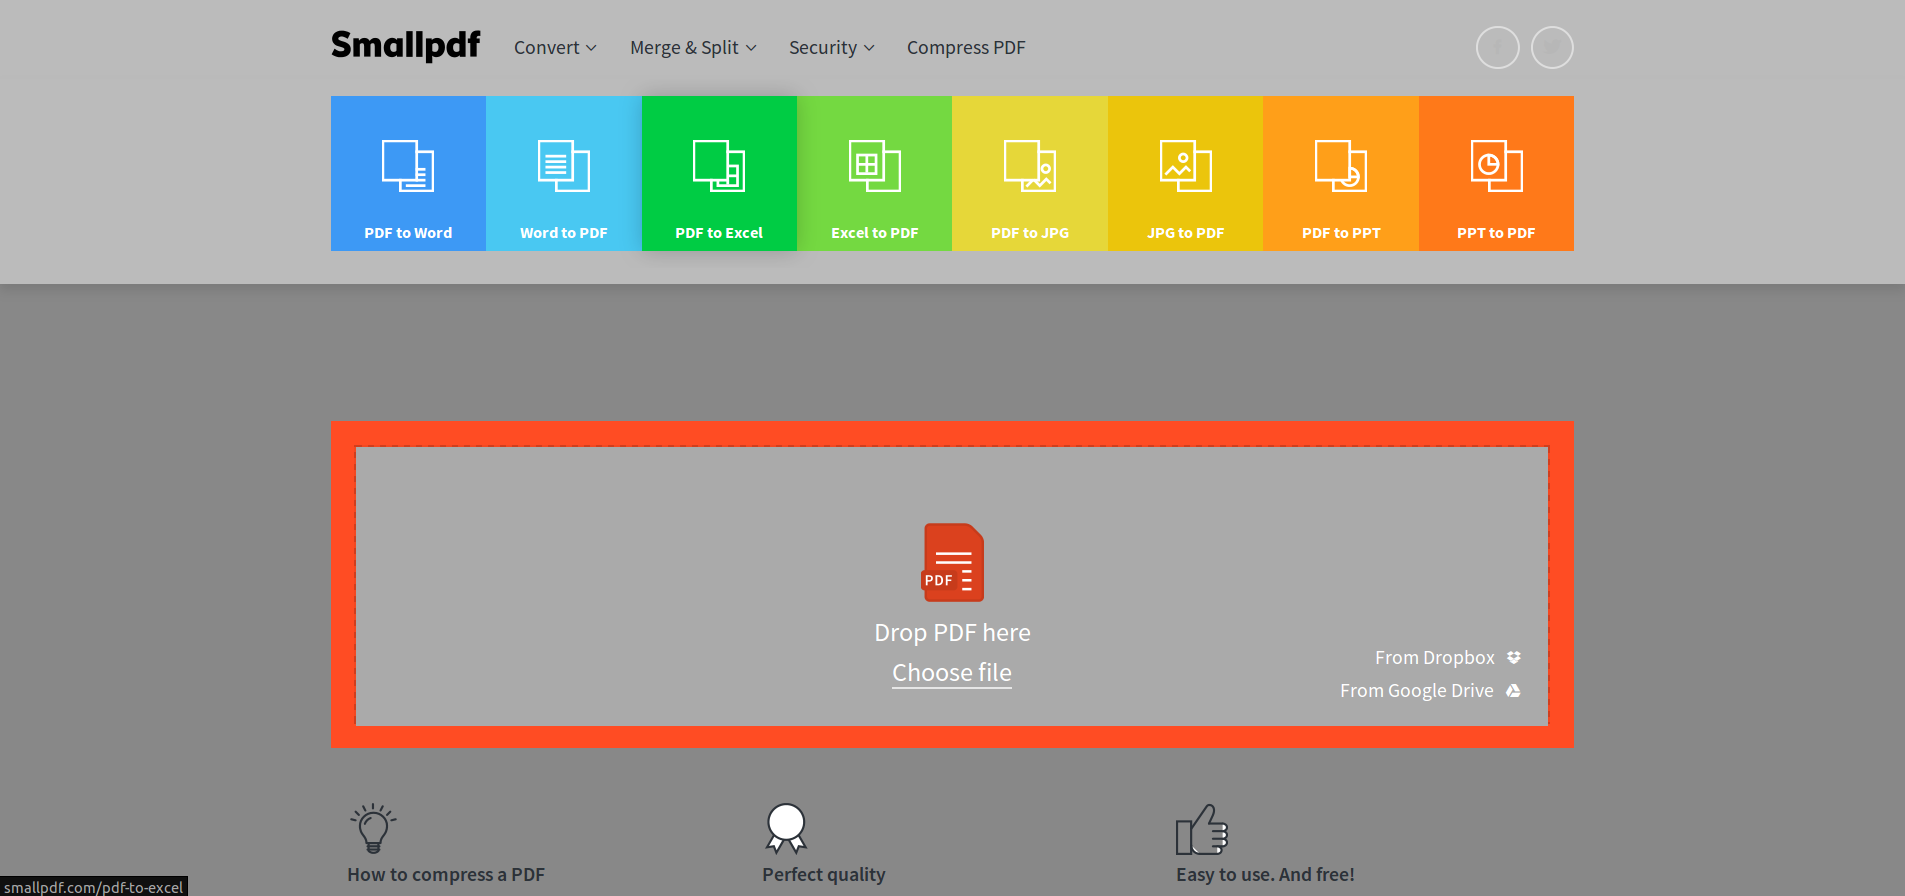Open the PDF to Word tile

point(408,173)
